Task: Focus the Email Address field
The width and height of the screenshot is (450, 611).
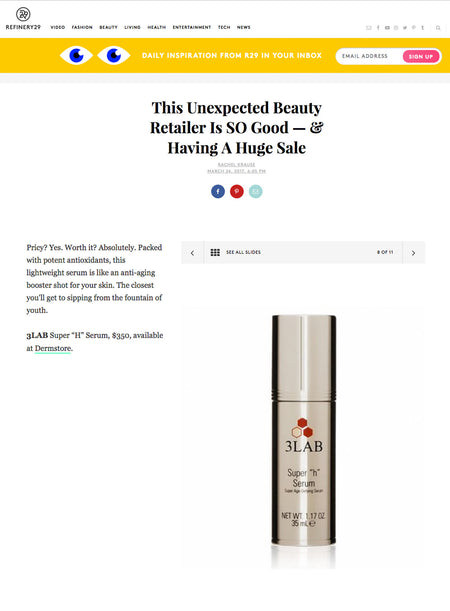Action: coord(369,56)
